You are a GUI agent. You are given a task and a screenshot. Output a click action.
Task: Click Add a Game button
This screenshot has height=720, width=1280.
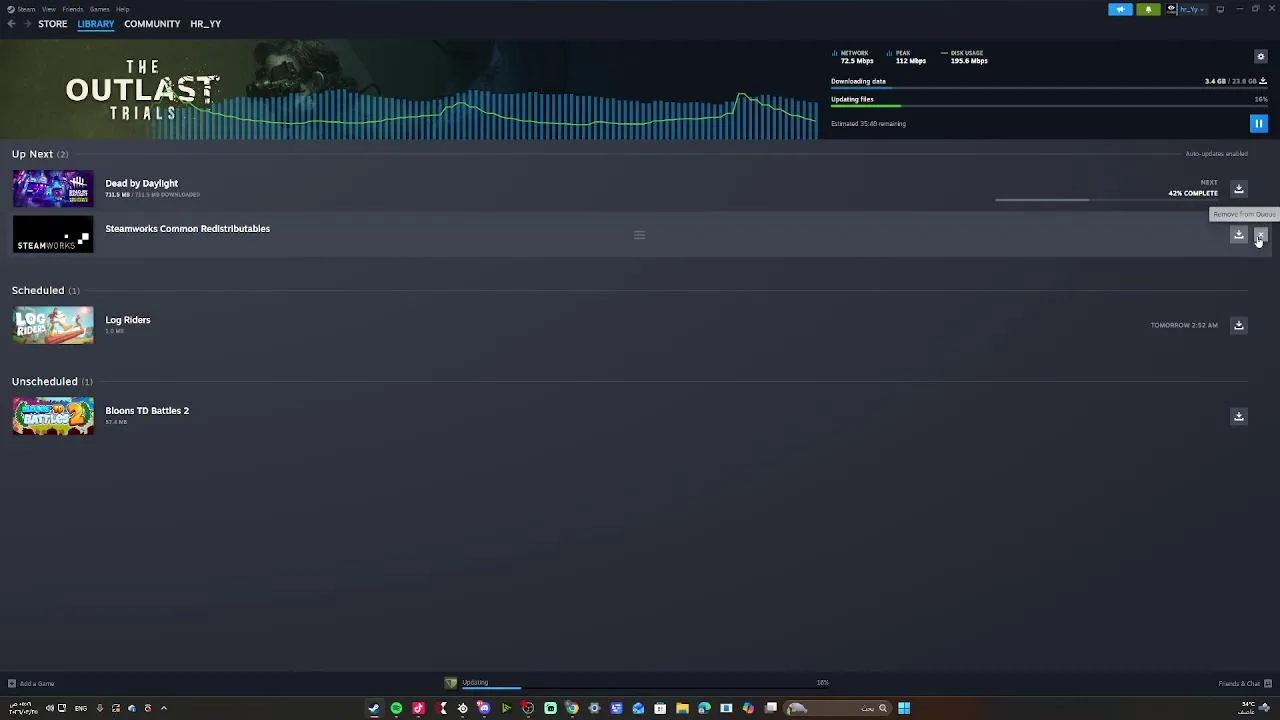pos(30,684)
